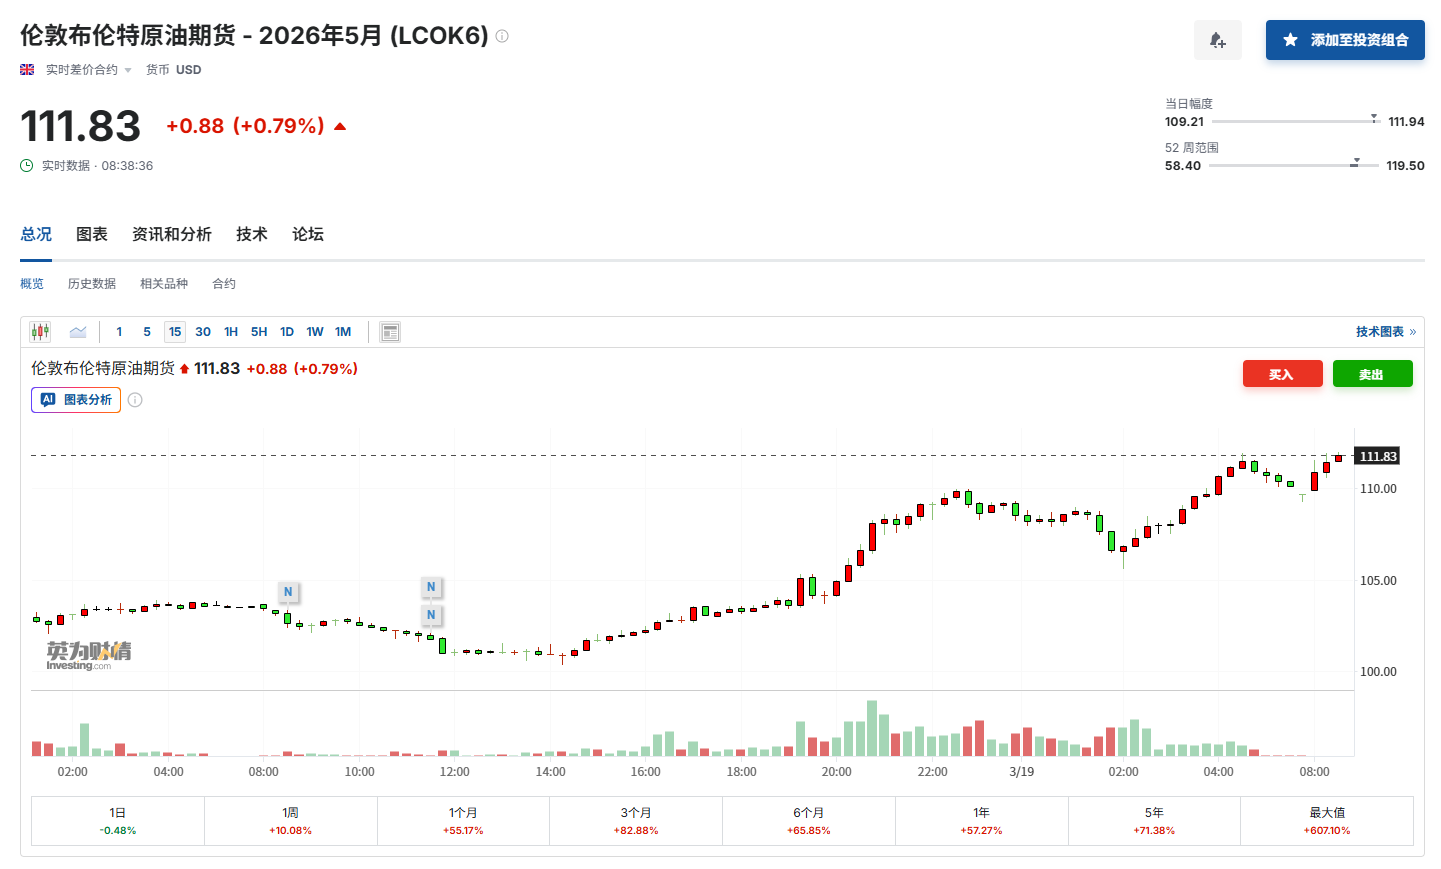Click the info icon beside AI 图表分析
The width and height of the screenshot is (1441, 869).
point(135,400)
